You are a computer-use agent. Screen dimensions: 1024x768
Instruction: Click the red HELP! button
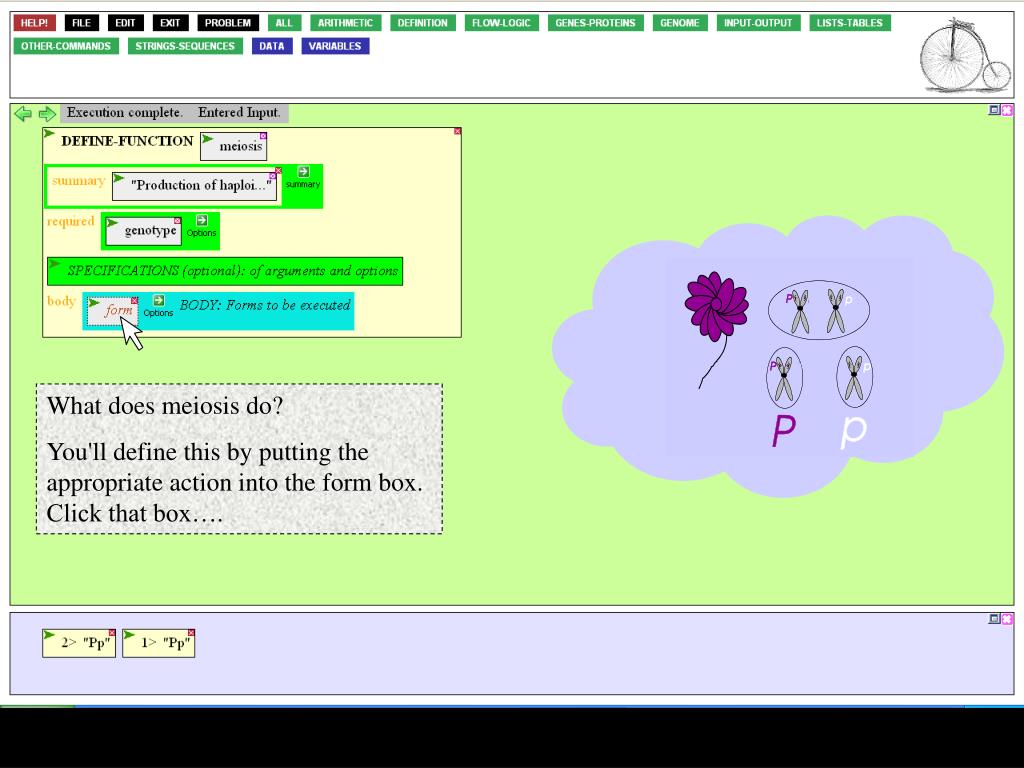[34, 23]
